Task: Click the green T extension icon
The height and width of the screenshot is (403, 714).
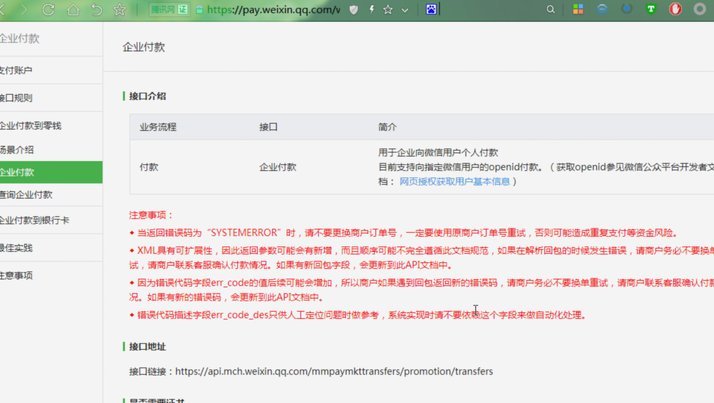Action: pos(651,9)
